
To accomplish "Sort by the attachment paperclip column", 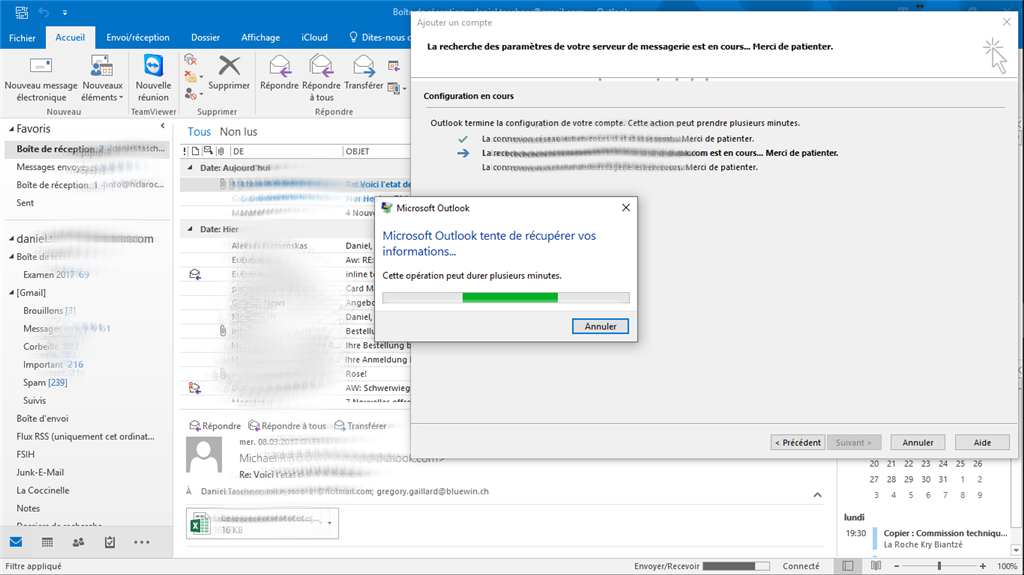I will [221, 151].
